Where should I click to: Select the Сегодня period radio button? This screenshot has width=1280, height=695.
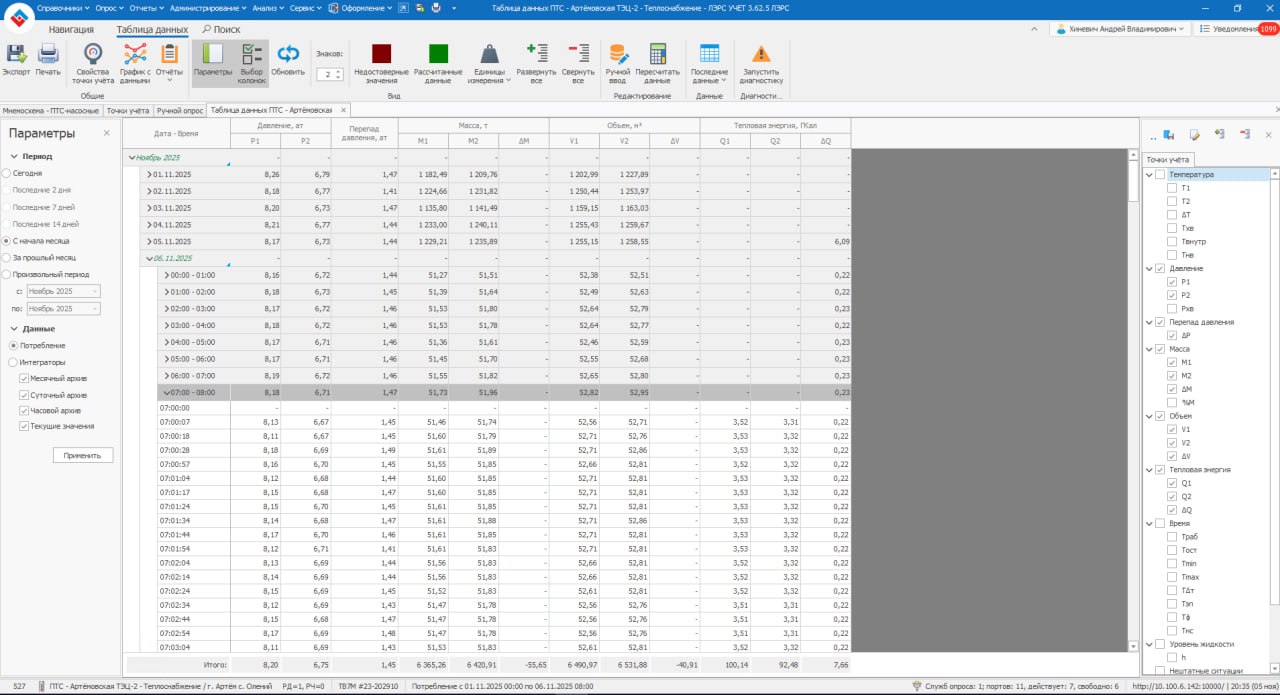(x=7, y=173)
